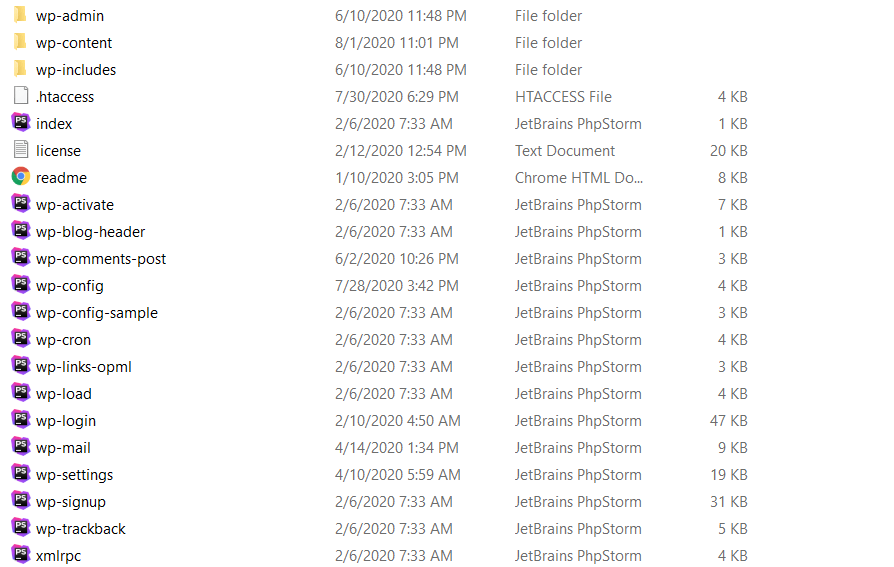
Task: Click the date 4/14/2020 1:34 PM
Action: [x=397, y=448]
